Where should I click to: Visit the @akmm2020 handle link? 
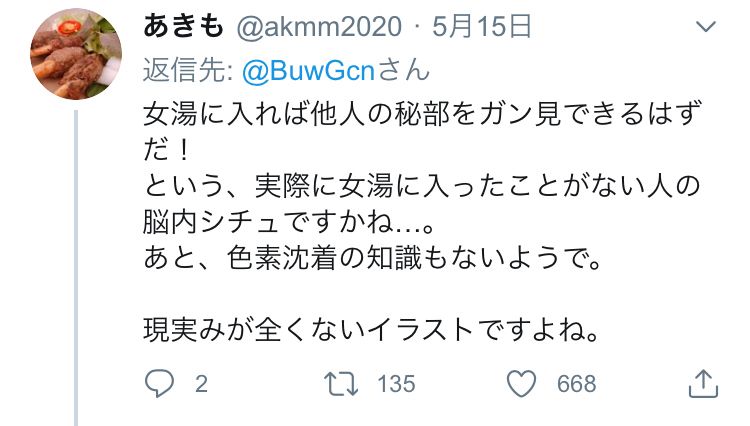[x=319, y=27]
